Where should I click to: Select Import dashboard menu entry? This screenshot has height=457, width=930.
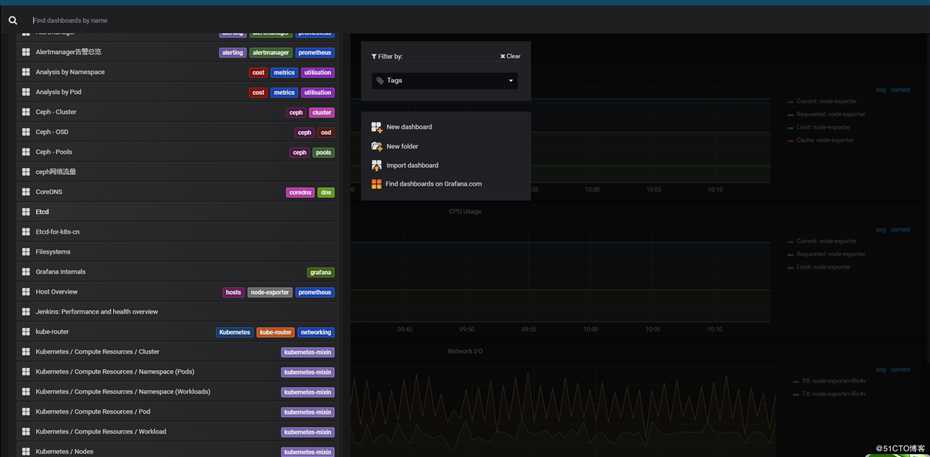[412, 165]
